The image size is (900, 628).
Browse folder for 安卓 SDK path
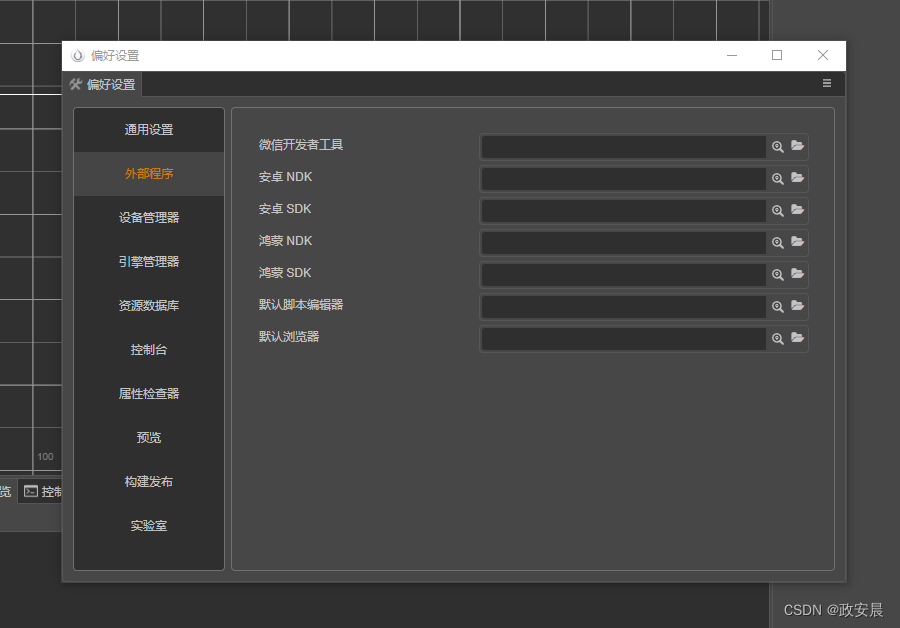(797, 210)
